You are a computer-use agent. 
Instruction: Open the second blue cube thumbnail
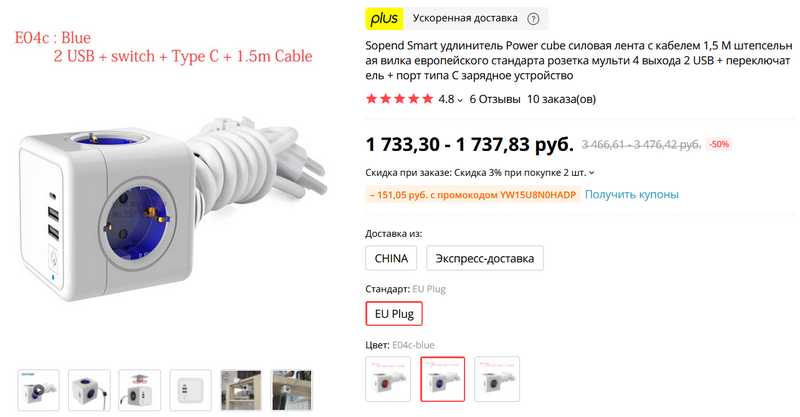[x=89, y=390]
